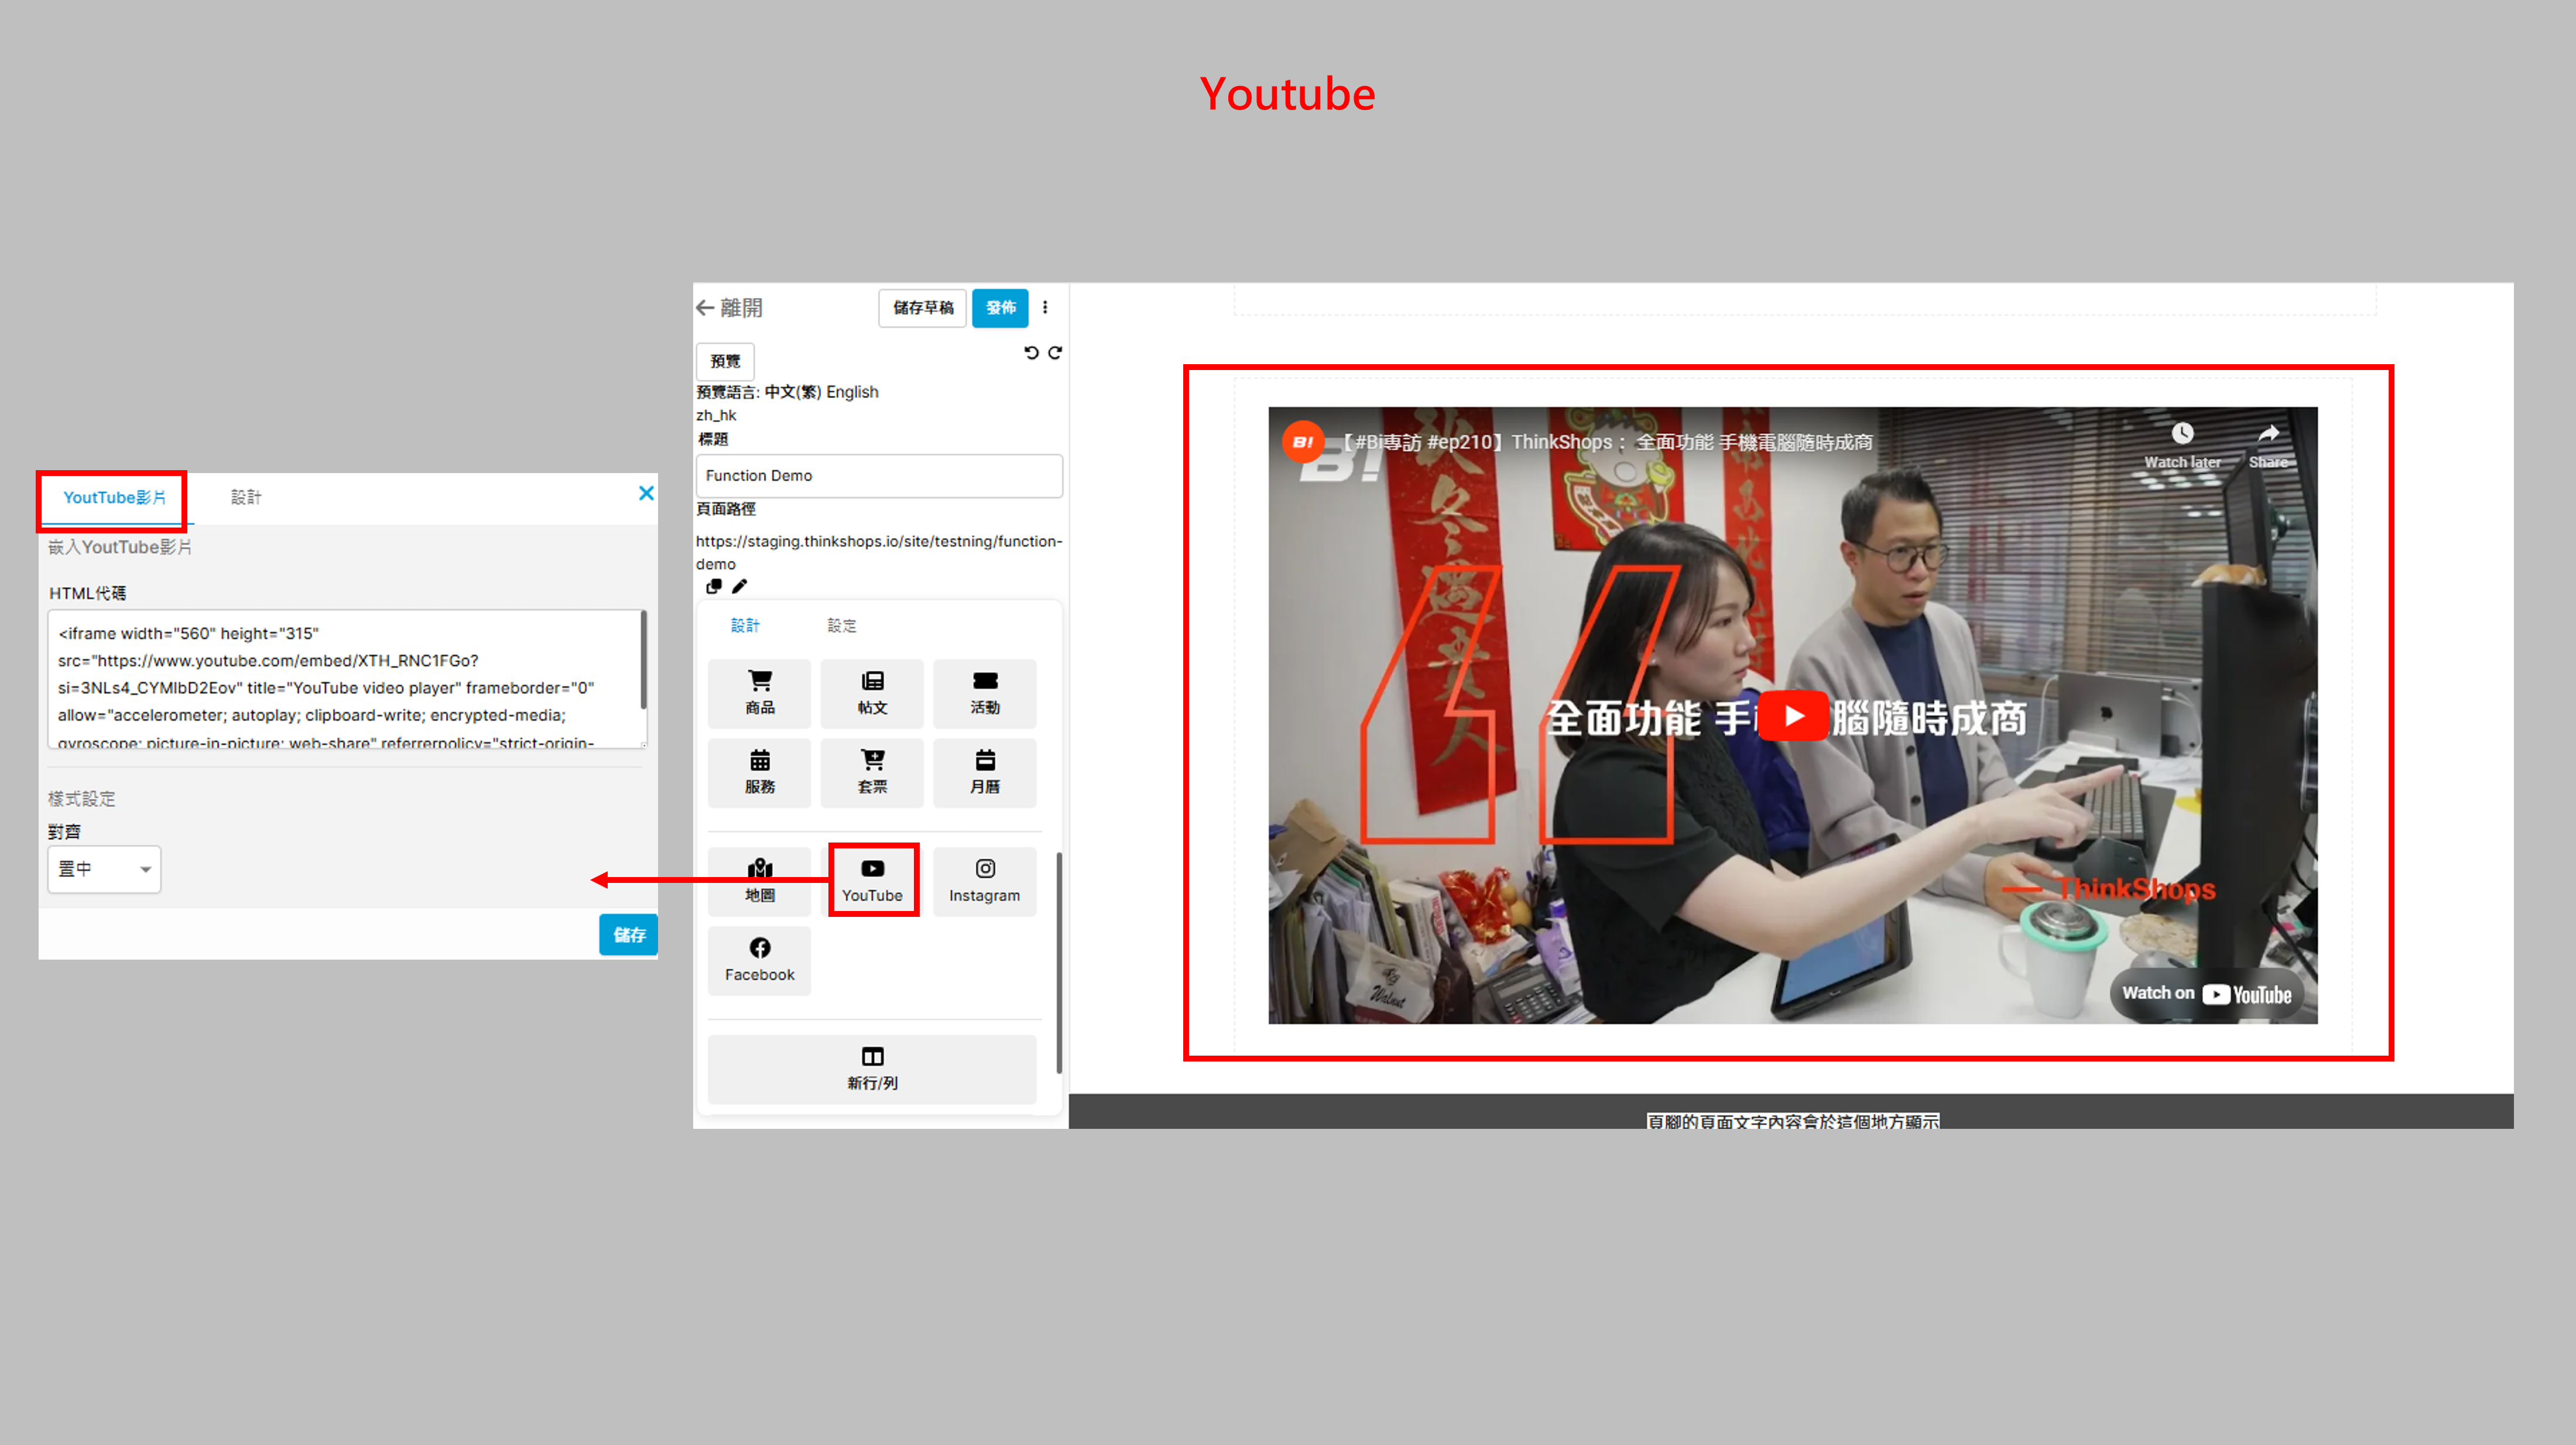Close the YouTube settings panel
This screenshot has width=2576, height=1445.
(x=646, y=492)
